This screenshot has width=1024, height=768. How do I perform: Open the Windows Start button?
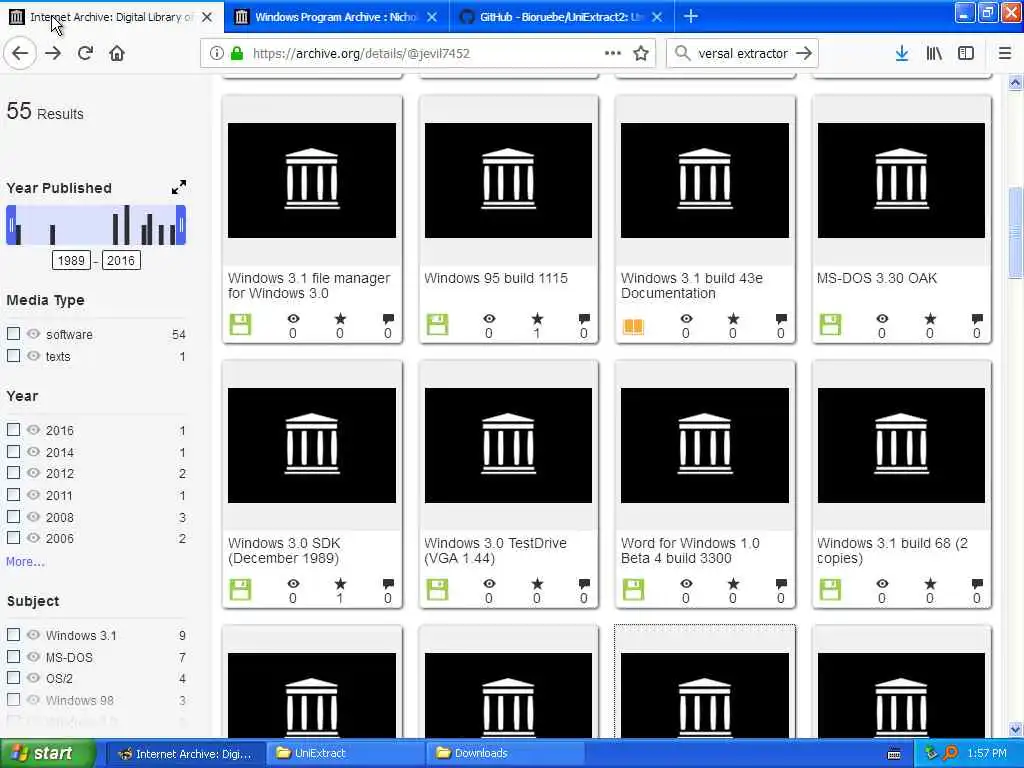[48, 753]
